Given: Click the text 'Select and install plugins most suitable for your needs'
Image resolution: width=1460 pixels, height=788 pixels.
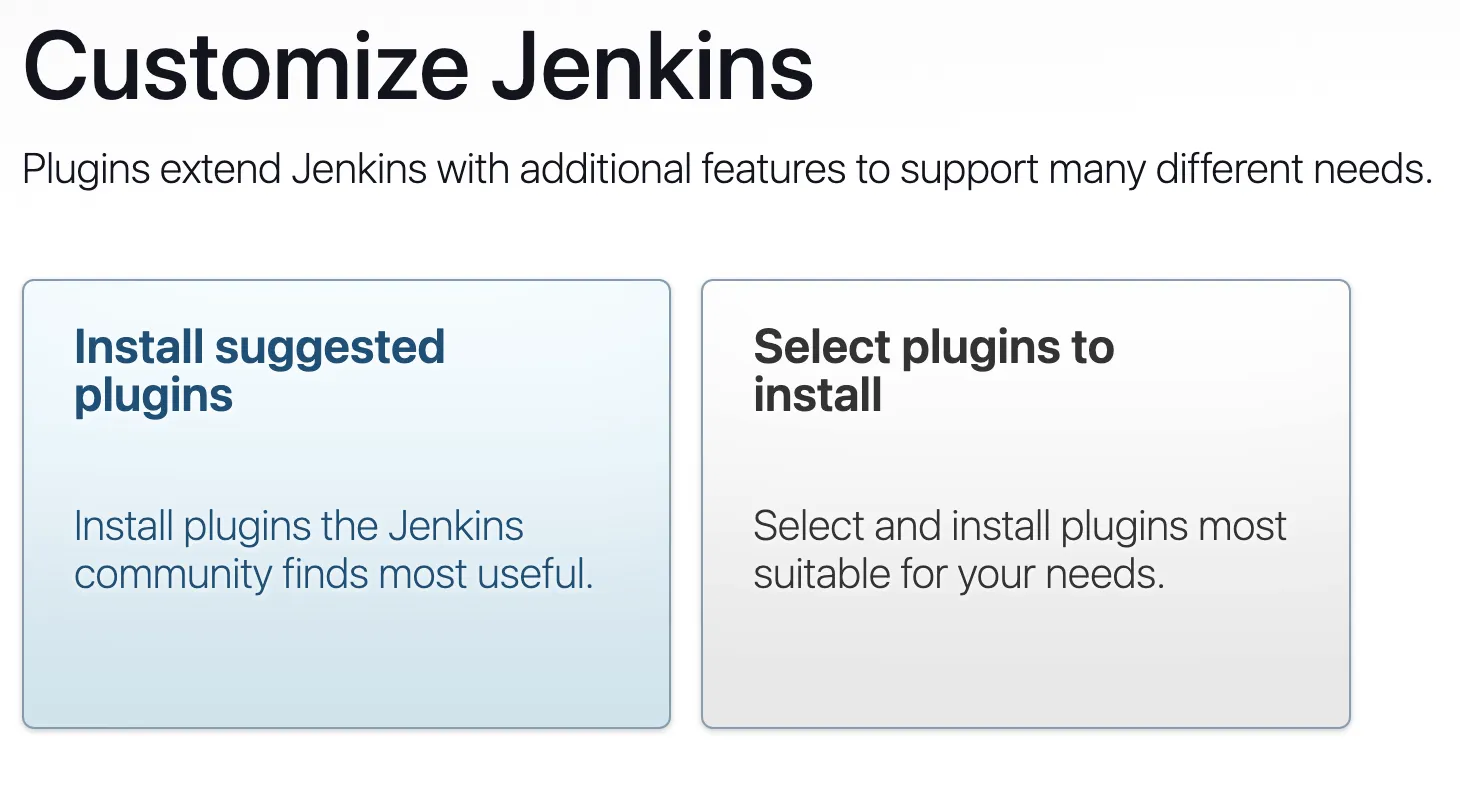Looking at the screenshot, I should pyautogui.click(x=1019, y=549).
